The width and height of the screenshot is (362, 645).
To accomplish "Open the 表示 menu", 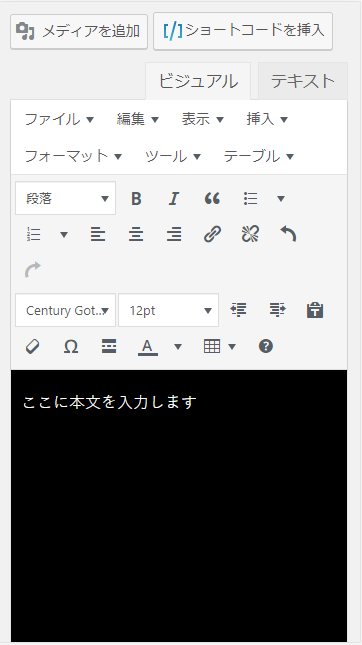I will [x=202, y=119].
